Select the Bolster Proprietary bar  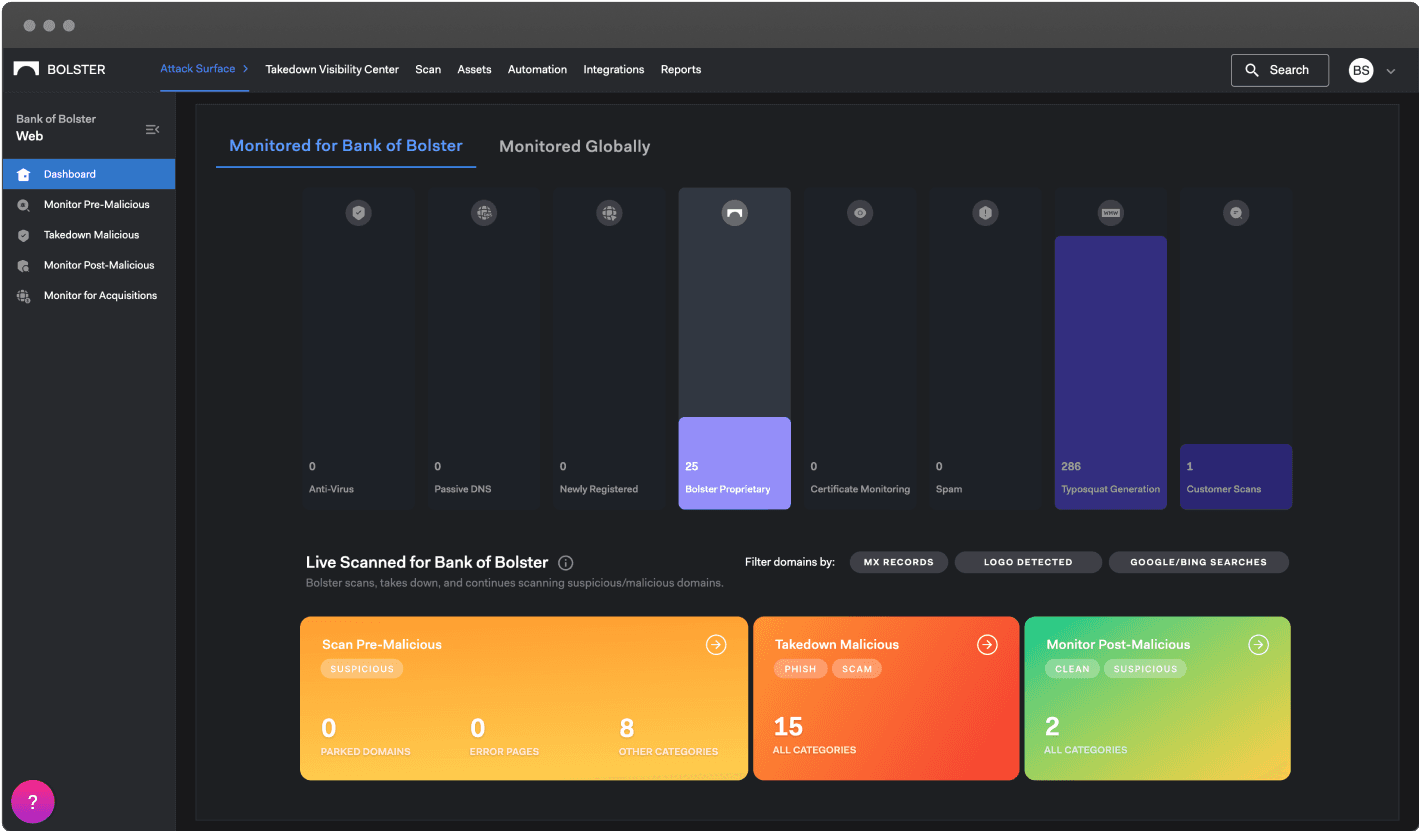click(735, 463)
